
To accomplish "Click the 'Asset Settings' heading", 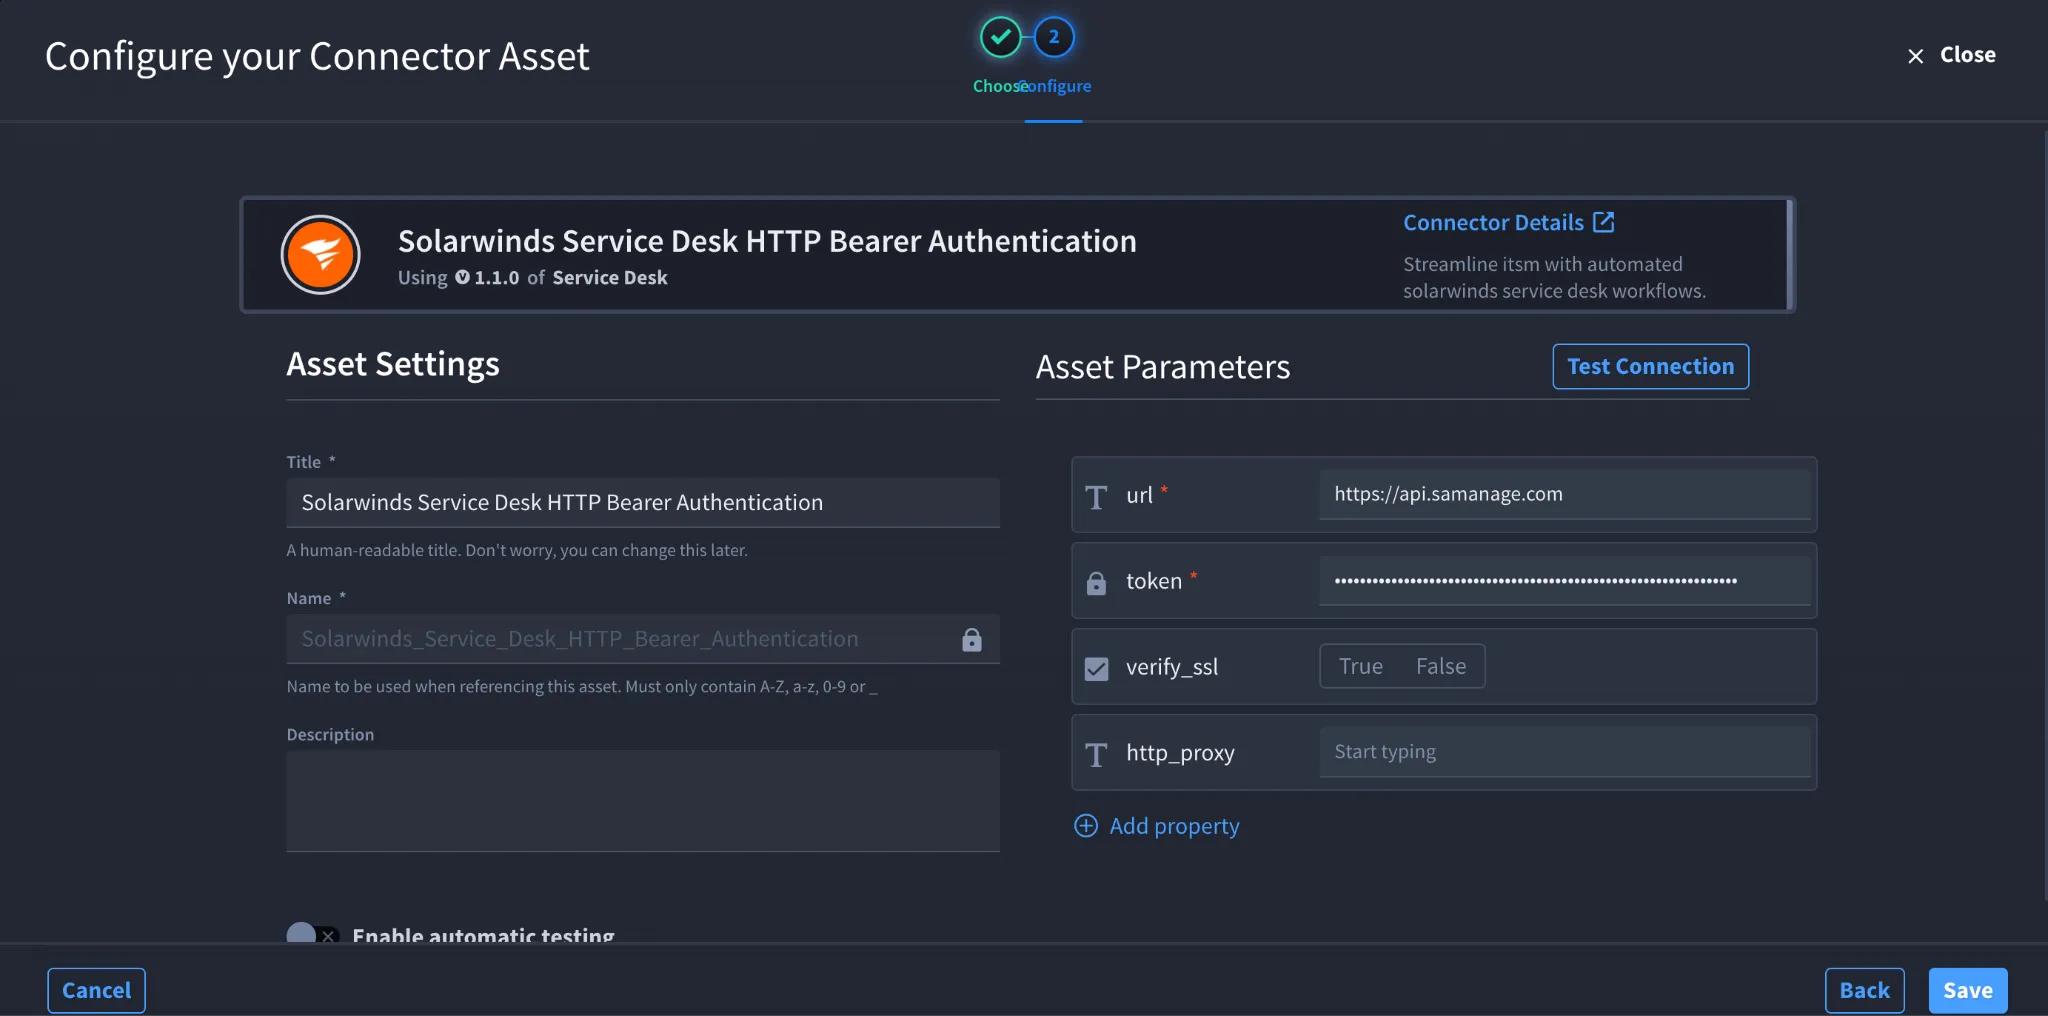I will point(393,364).
